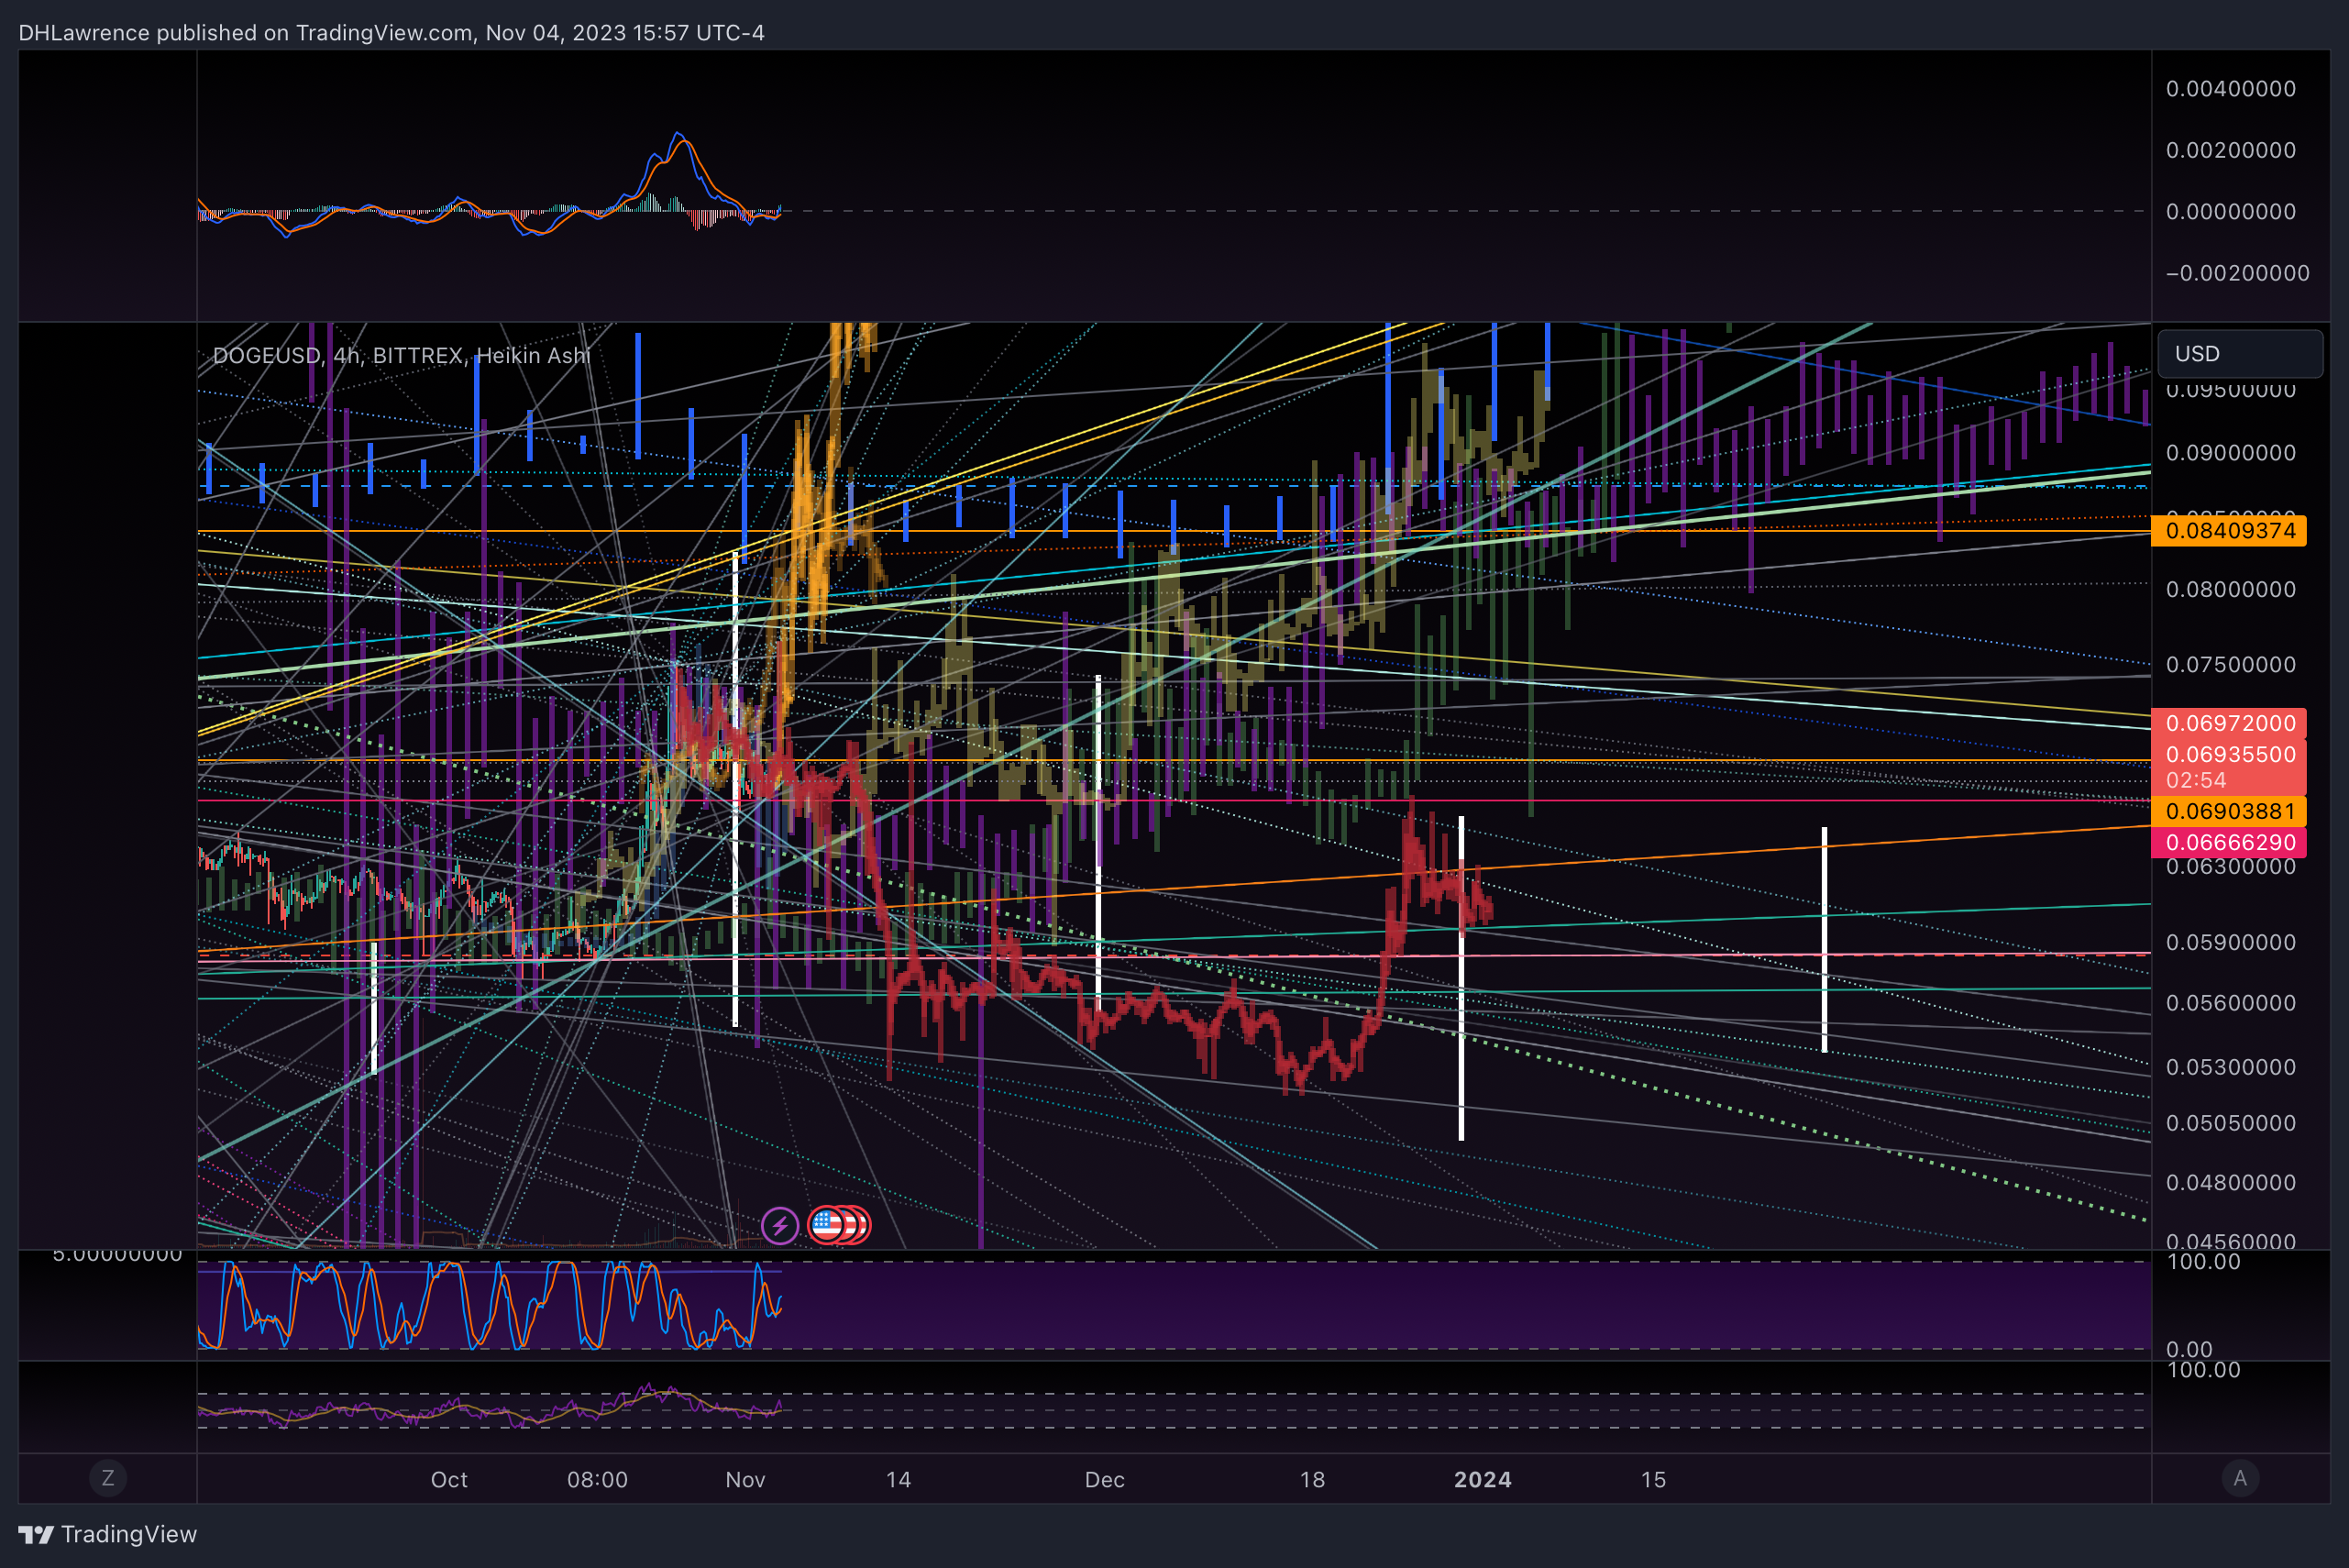Click the 0.07500000 price scale label
Image resolution: width=2349 pixels, height=1568 pixels.
[2231, 665]
